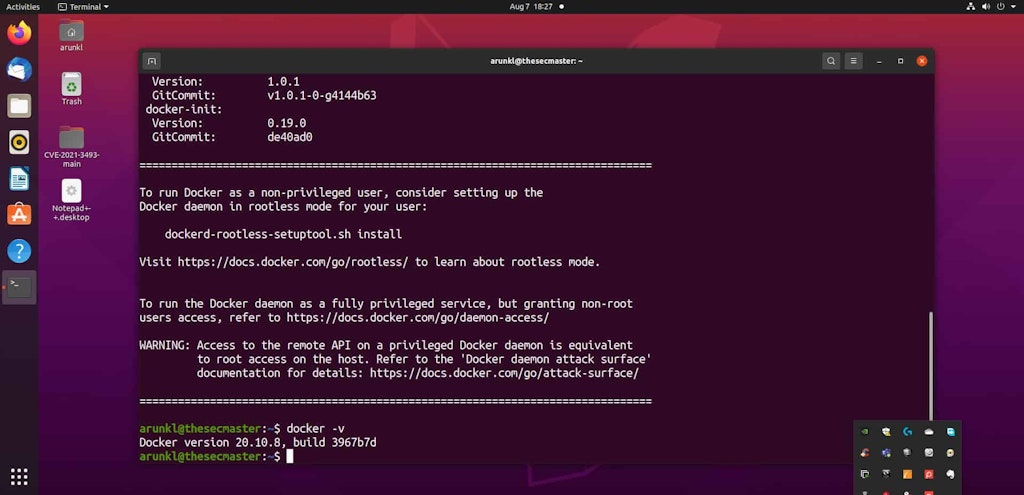Click the 'WARNING:' text in terminal
This screenshot has height=495, width=1024.
point(165,345)
